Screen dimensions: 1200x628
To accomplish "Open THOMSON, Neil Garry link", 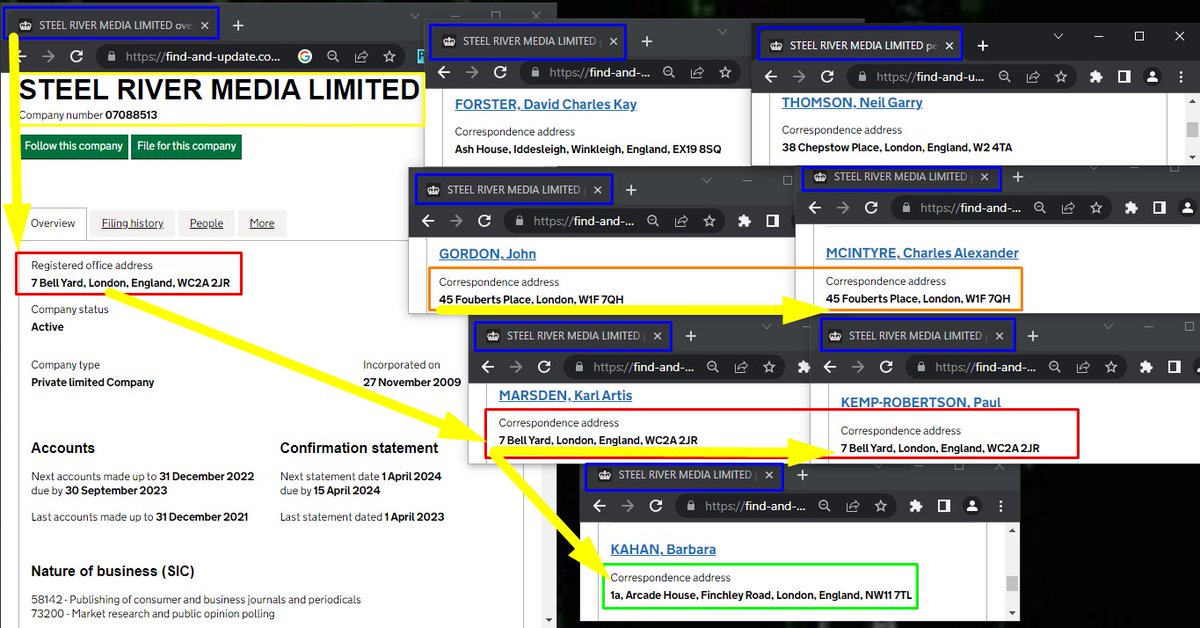I will [852, 102].
